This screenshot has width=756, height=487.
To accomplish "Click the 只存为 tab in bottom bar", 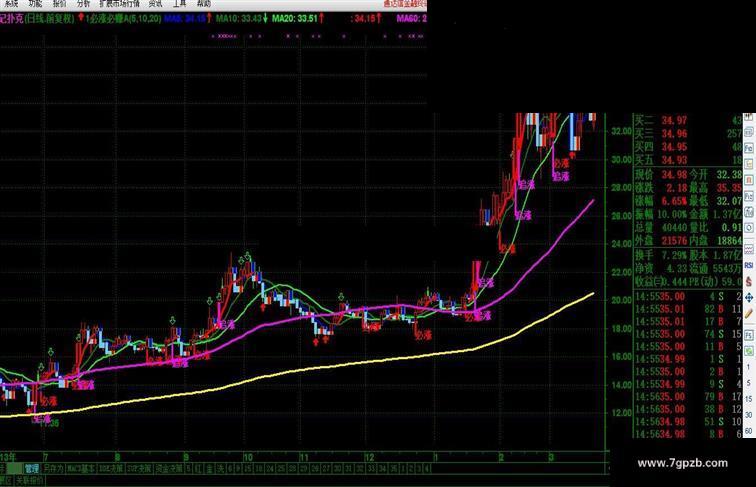I will click(53, 468).
